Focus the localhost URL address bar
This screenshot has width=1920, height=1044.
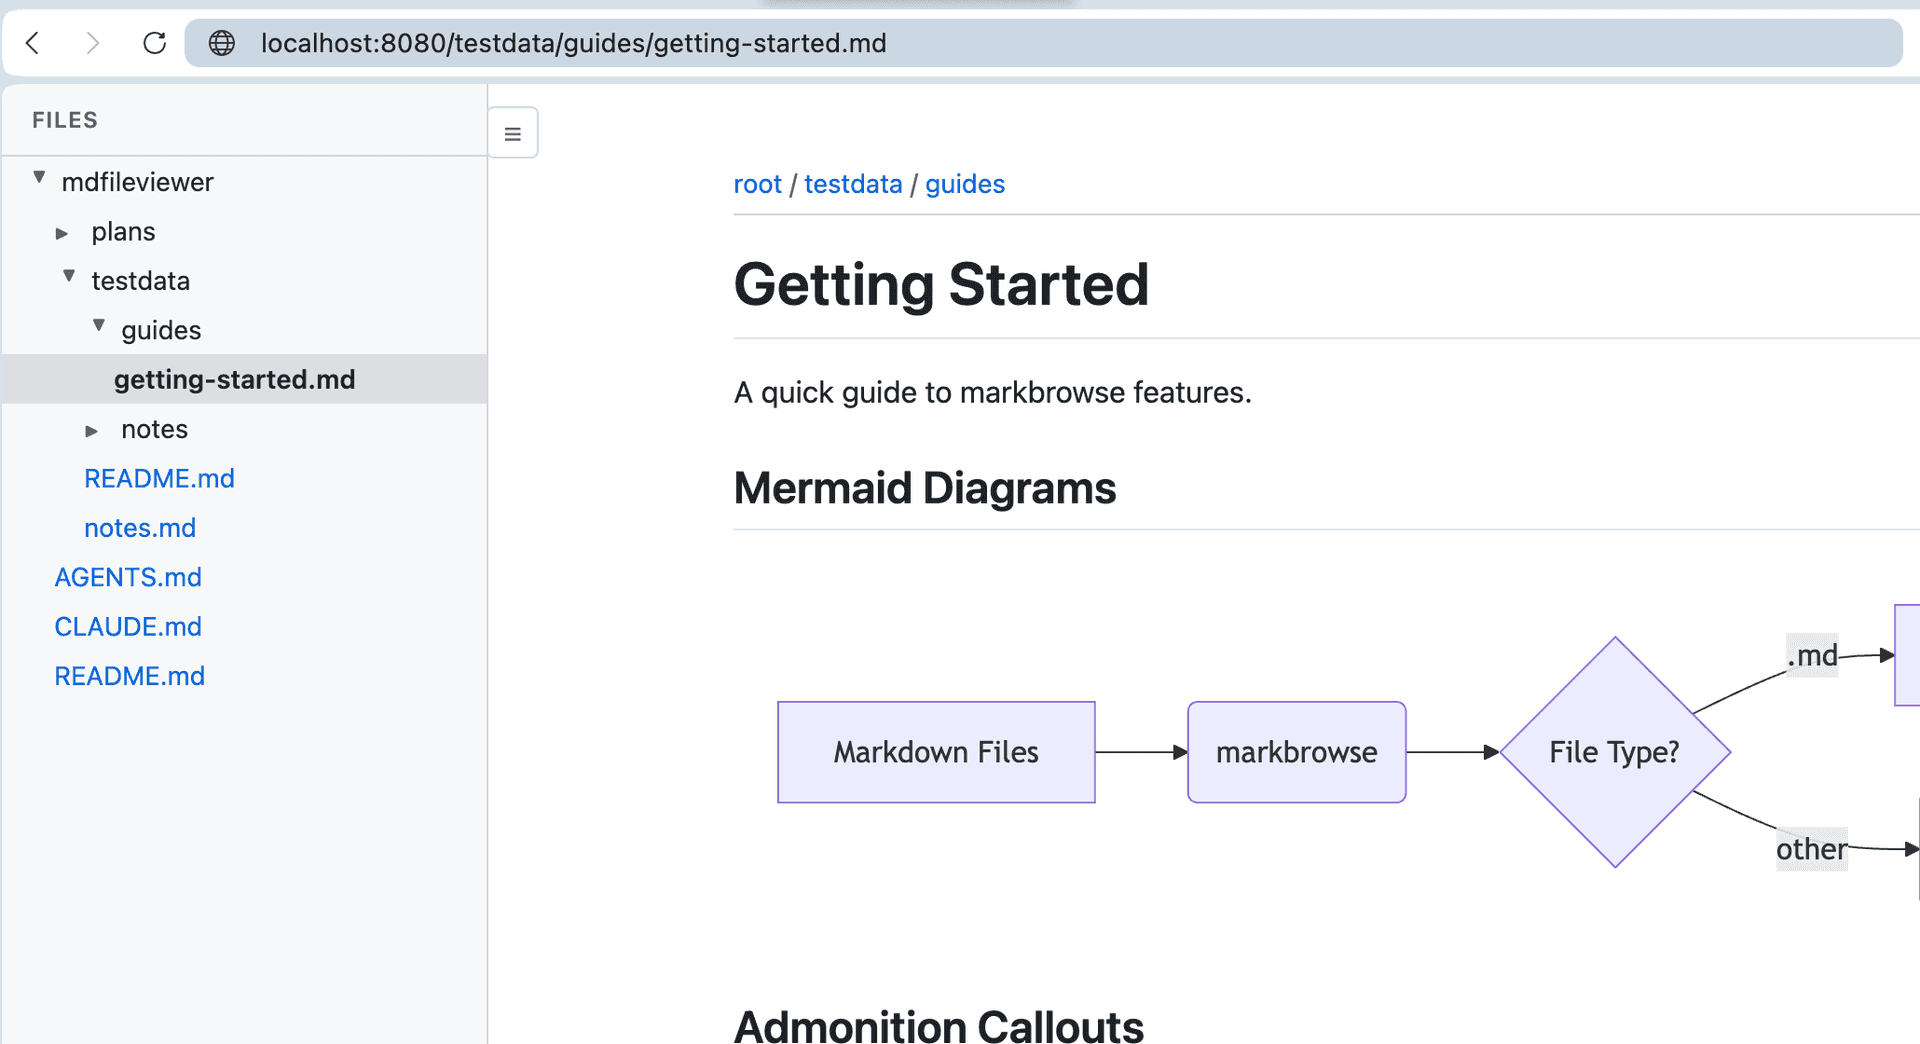tap(1043, 43)
